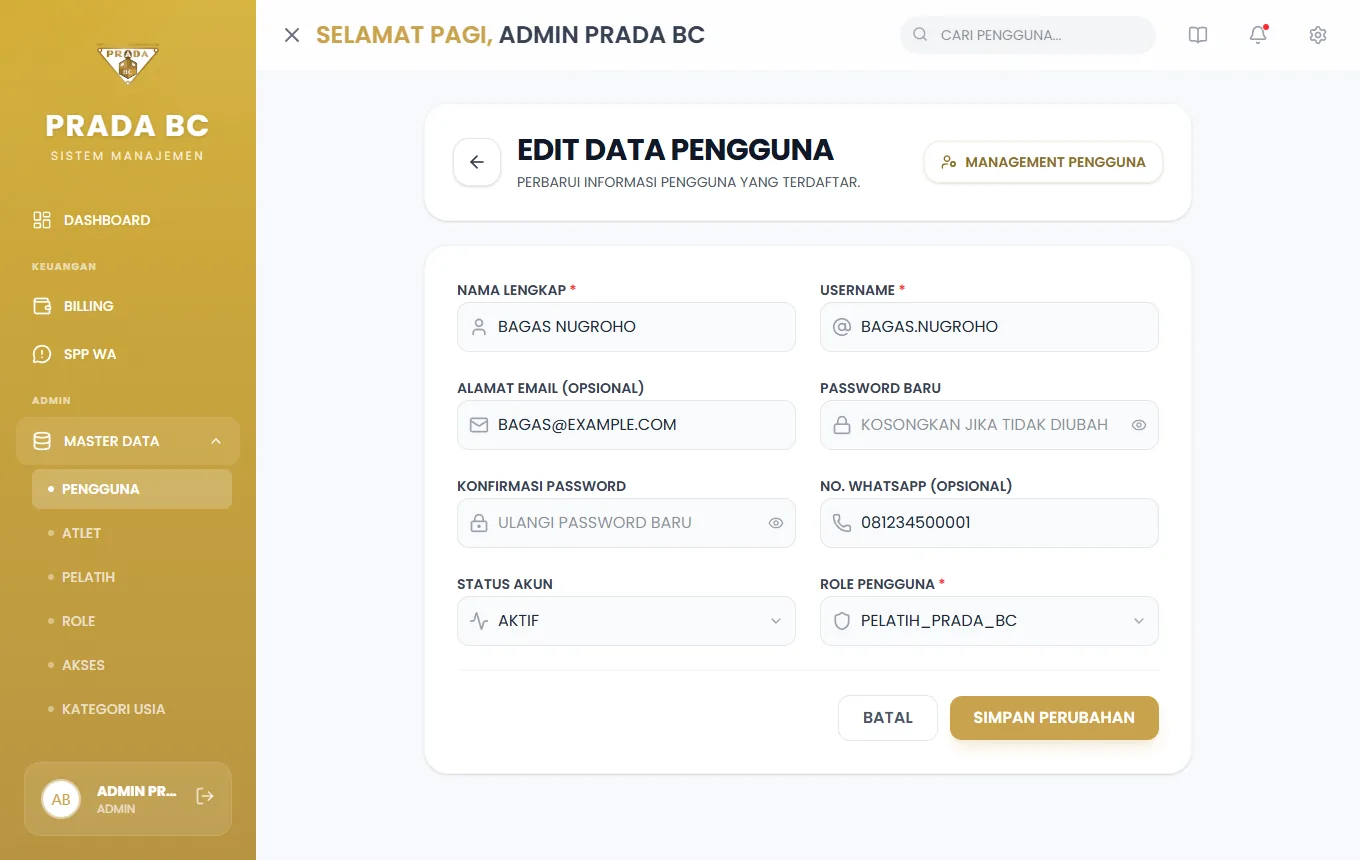Open the Role submenu item
Screen dimensions: 1360x860
pyautogui.click(x=132, y=621)
